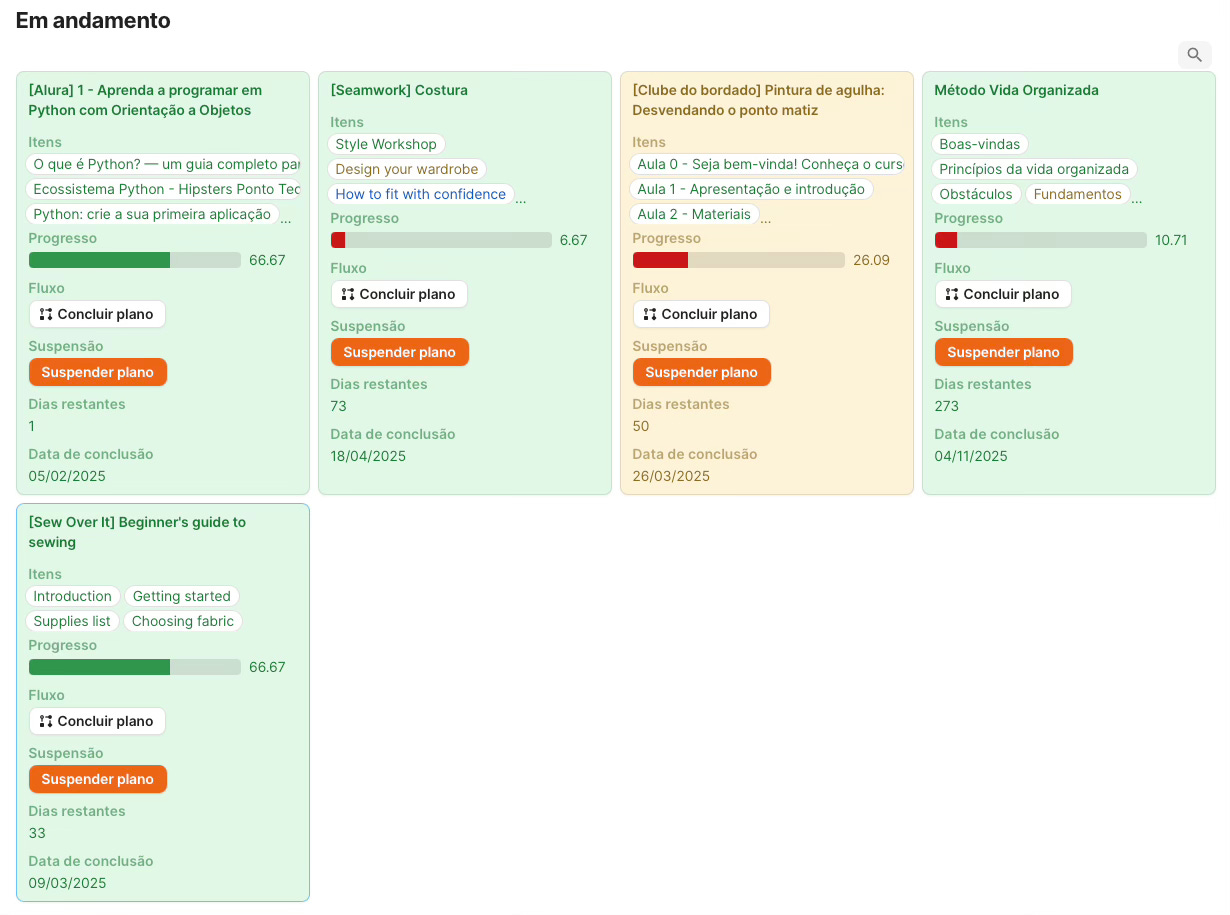The height and width of the screenshot is (915, 1230).
Task: Suspend the Seamwork Costura plan
Action: tap(400, 352)
